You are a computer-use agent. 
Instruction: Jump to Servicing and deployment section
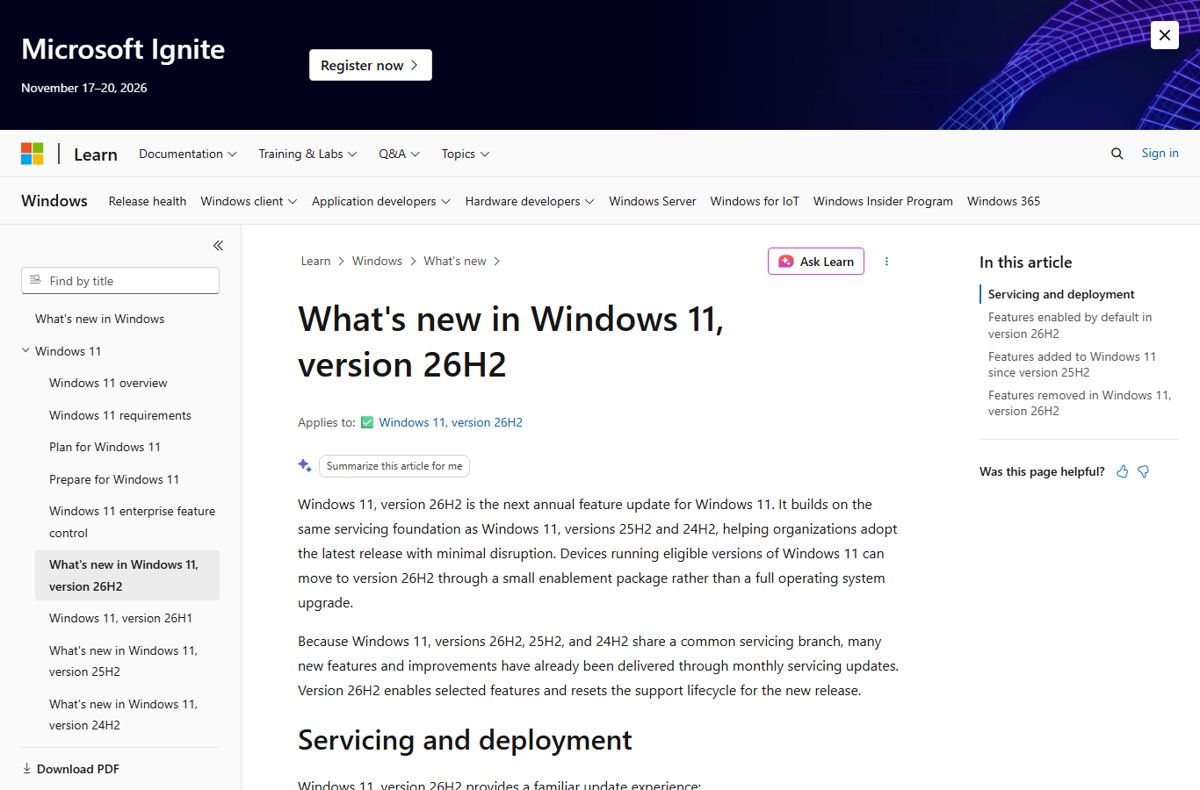pos(1061,294)
